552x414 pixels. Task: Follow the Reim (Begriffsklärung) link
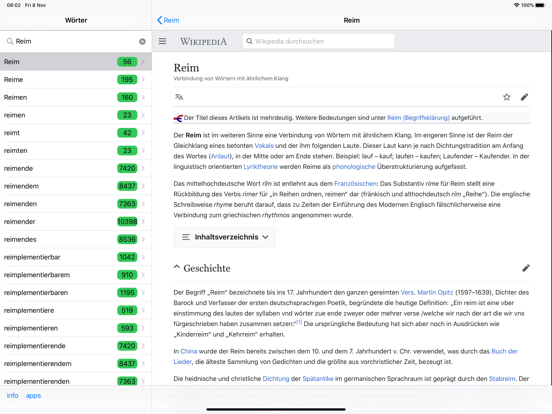tap(418, 118)
